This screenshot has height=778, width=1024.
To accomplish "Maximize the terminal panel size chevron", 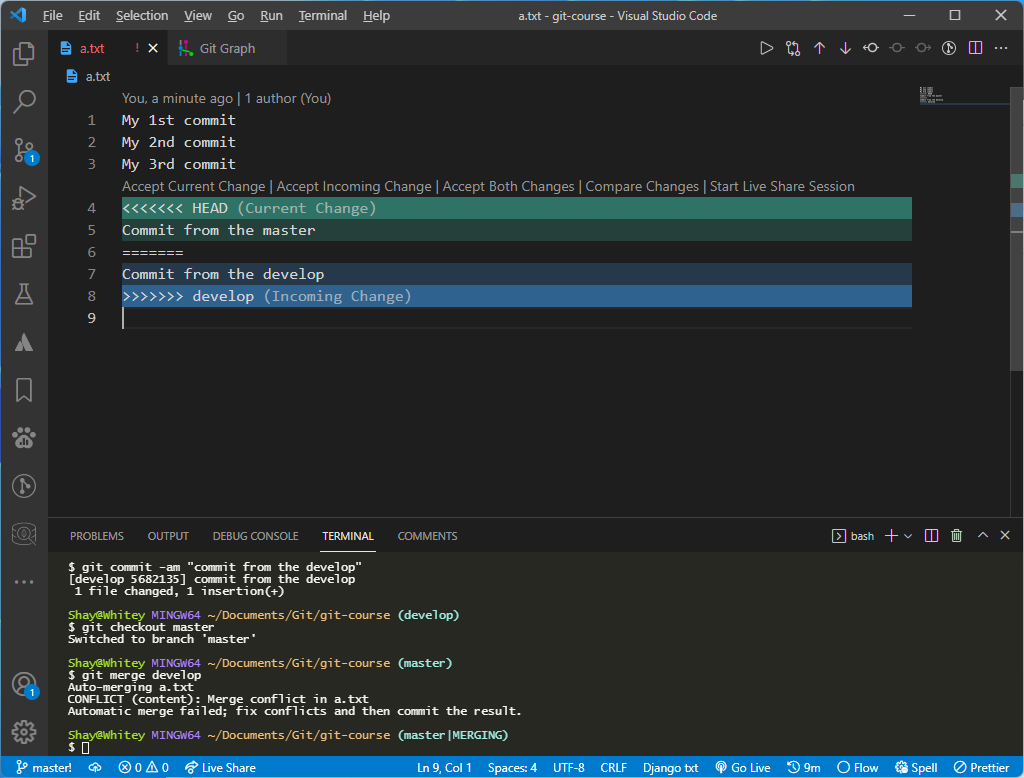I will (x=982, y=536).
